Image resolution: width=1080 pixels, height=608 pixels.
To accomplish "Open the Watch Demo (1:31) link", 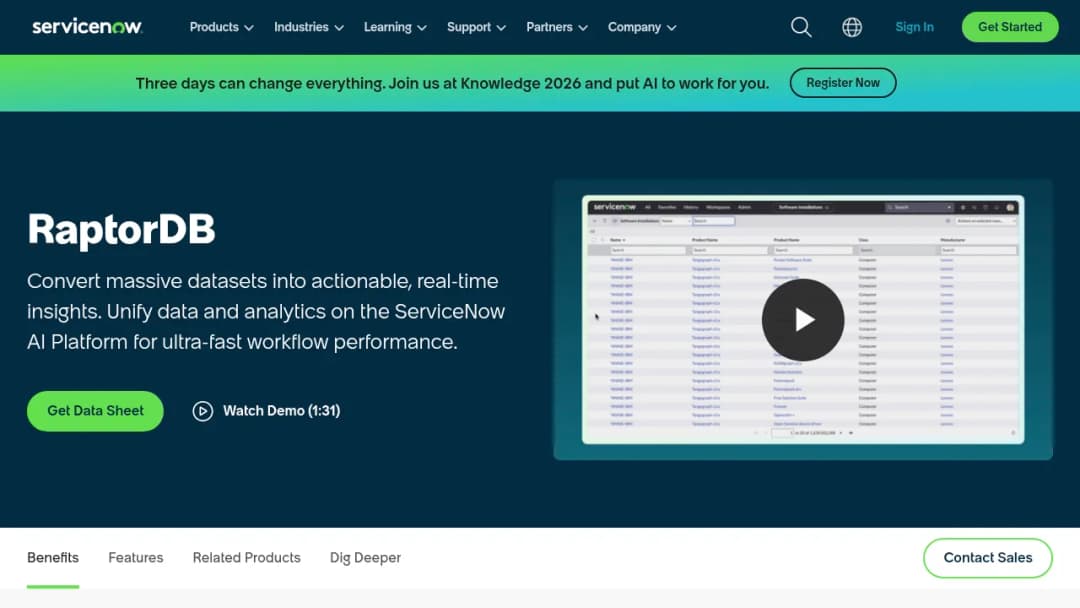I will pyautogui.click(x=267, y=411).
